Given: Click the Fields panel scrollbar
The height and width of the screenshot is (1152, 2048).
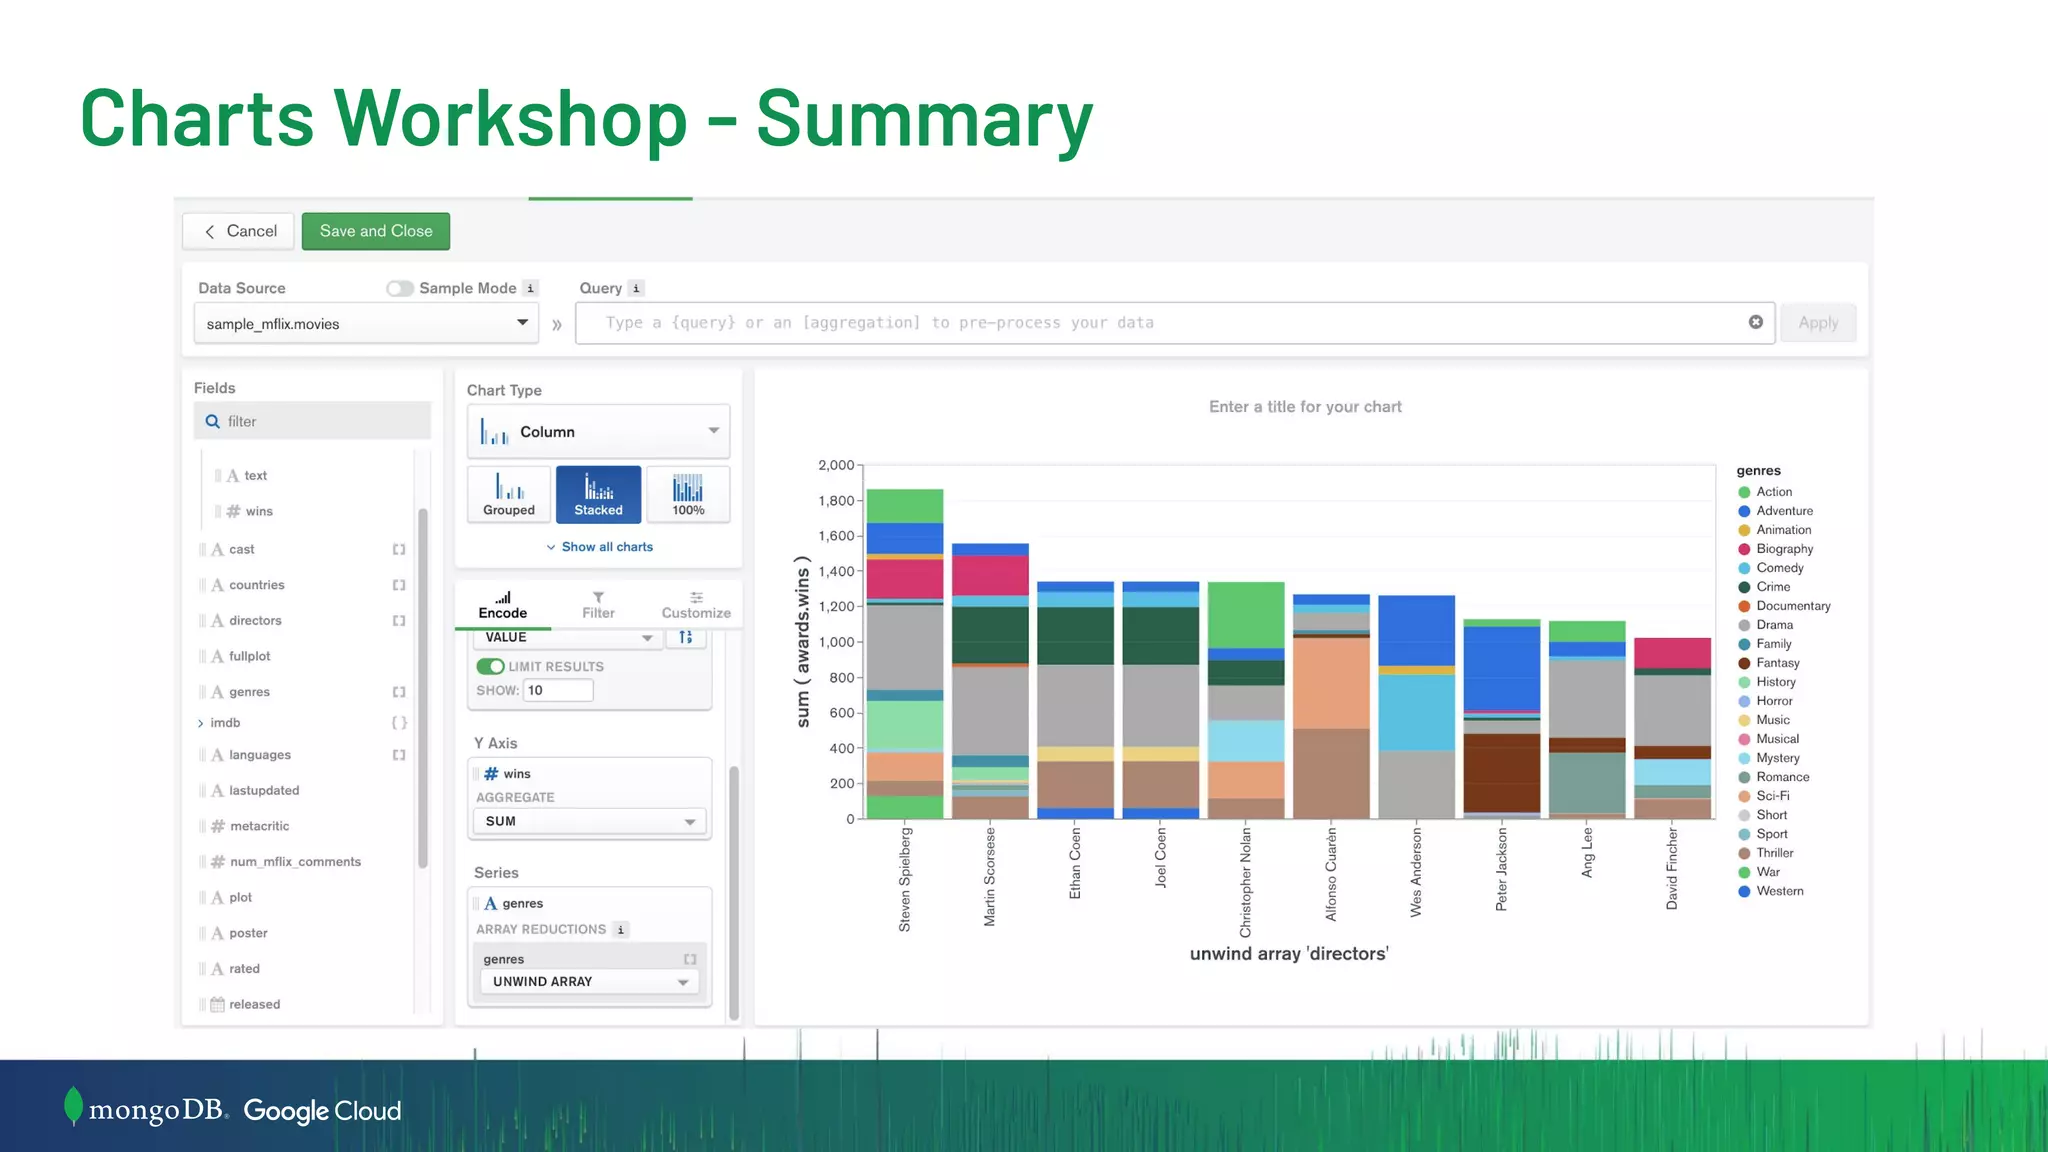Looking at the screenshot, I should point(423,688).
